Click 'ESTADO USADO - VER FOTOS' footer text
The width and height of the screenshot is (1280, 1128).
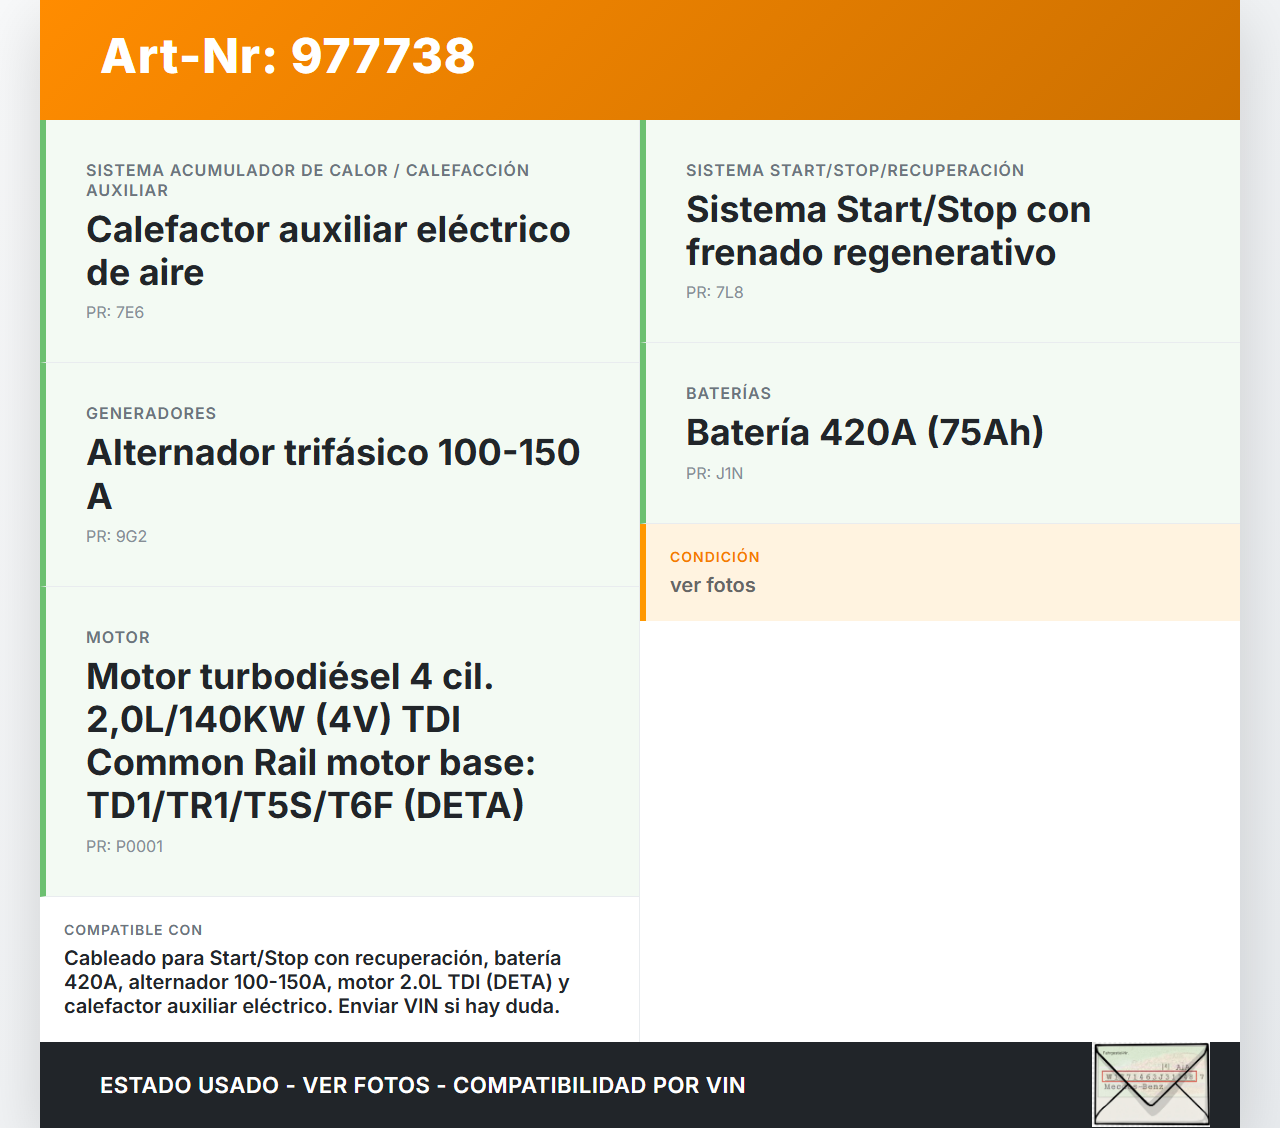click(423, 1085)
